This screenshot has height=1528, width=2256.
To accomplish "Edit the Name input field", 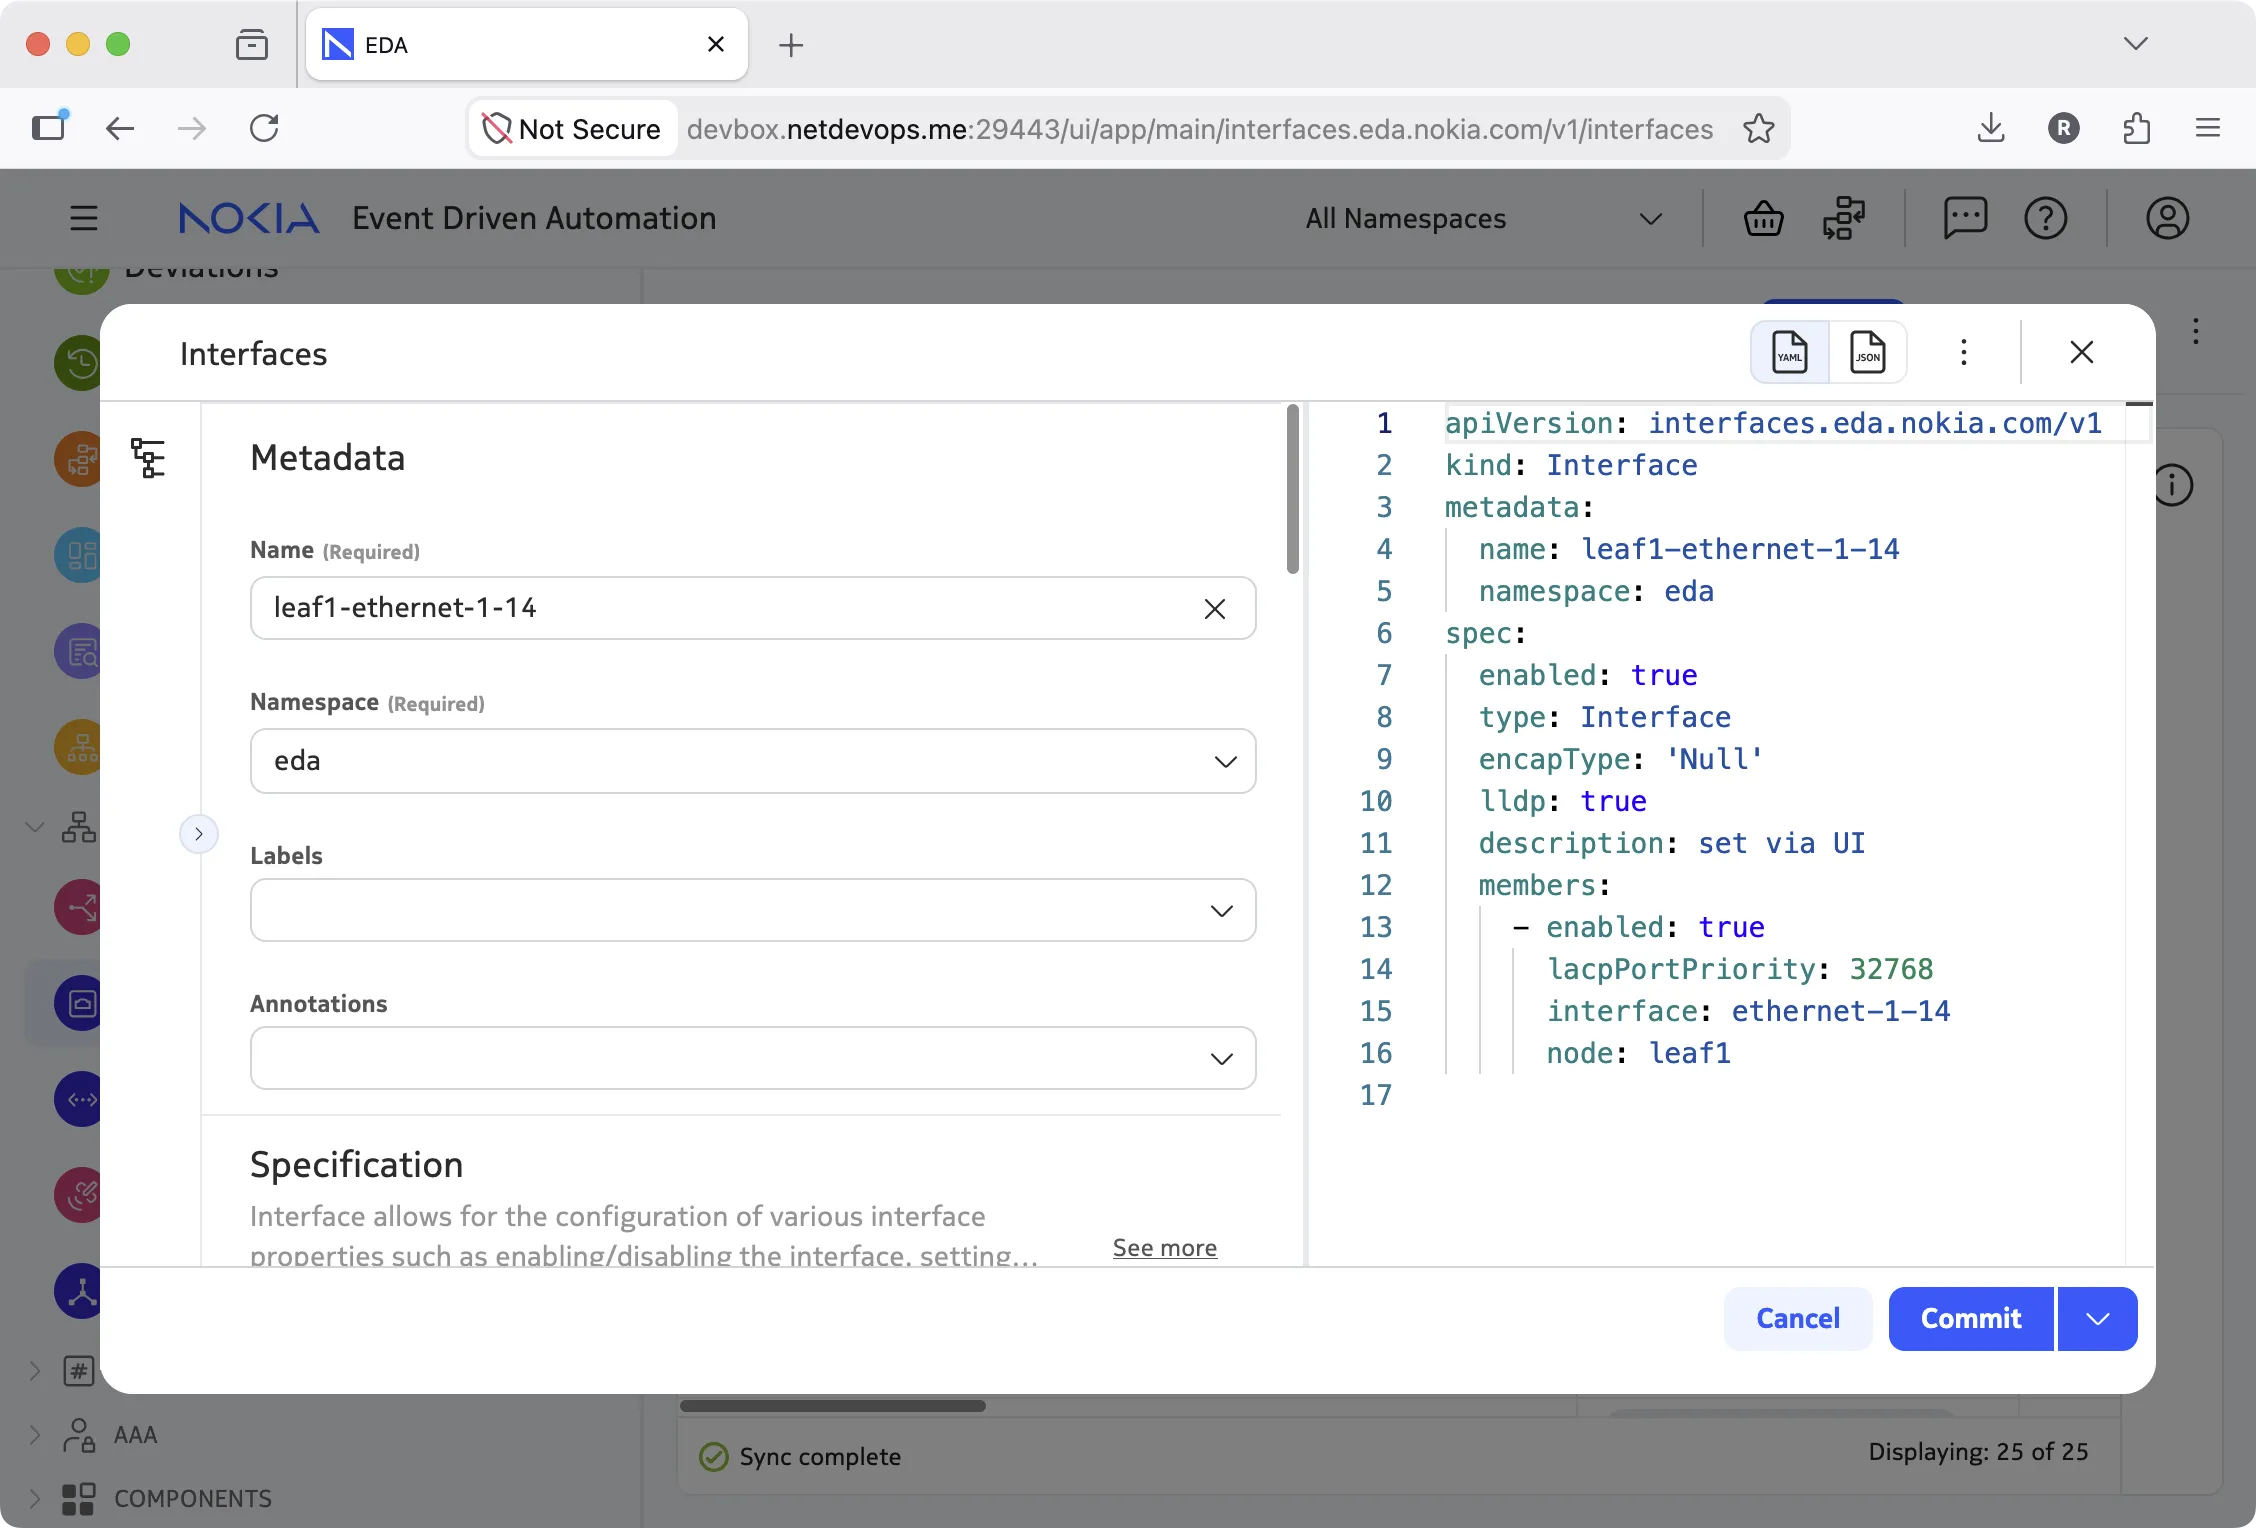I will pyautogui.click(x=752, y=608).
